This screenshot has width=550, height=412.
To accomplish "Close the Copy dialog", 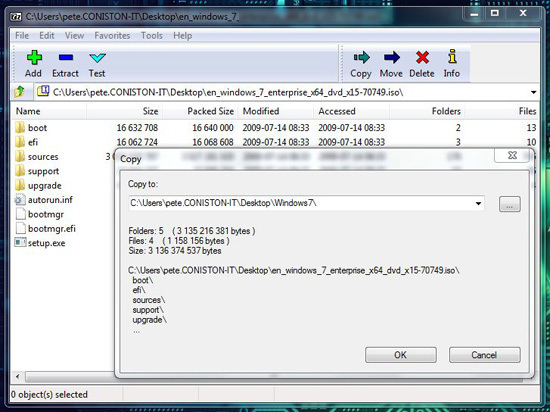I will (x=512, y=155).
